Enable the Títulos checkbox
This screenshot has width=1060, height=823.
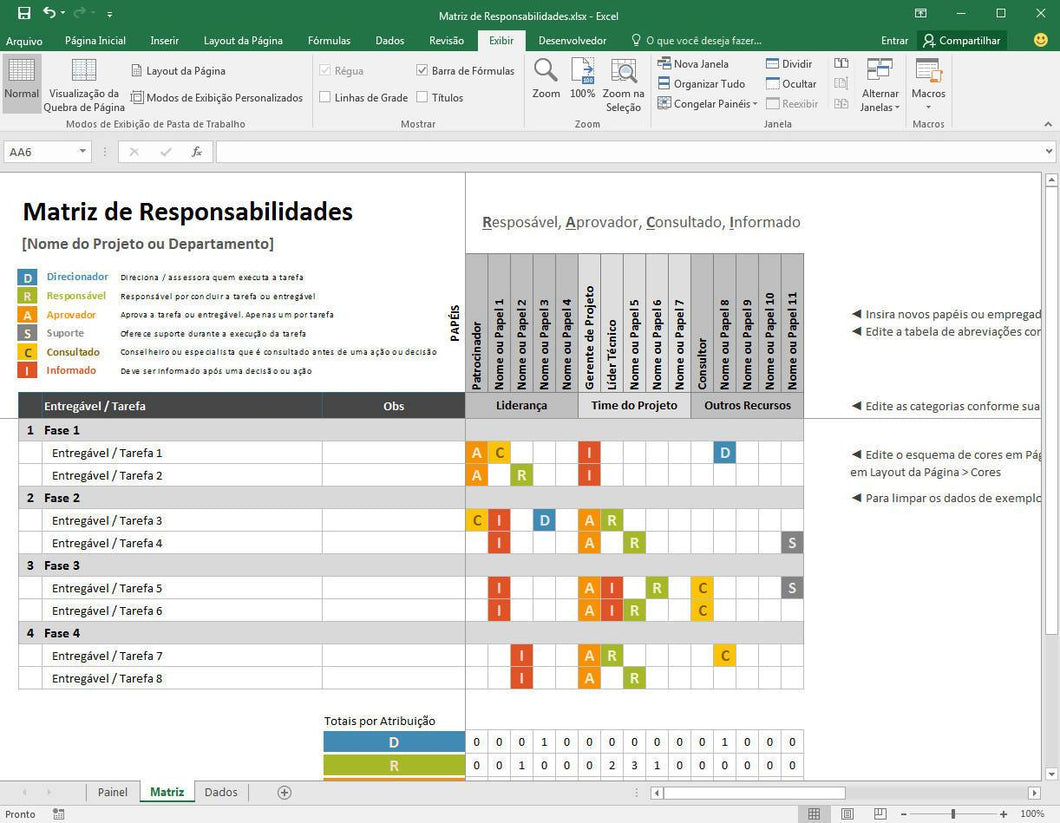pos(422,97)
